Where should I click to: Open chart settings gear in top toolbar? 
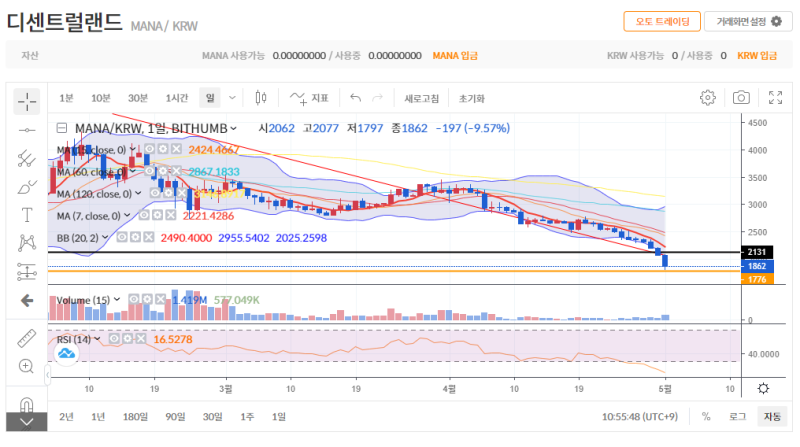coord(708,97)
